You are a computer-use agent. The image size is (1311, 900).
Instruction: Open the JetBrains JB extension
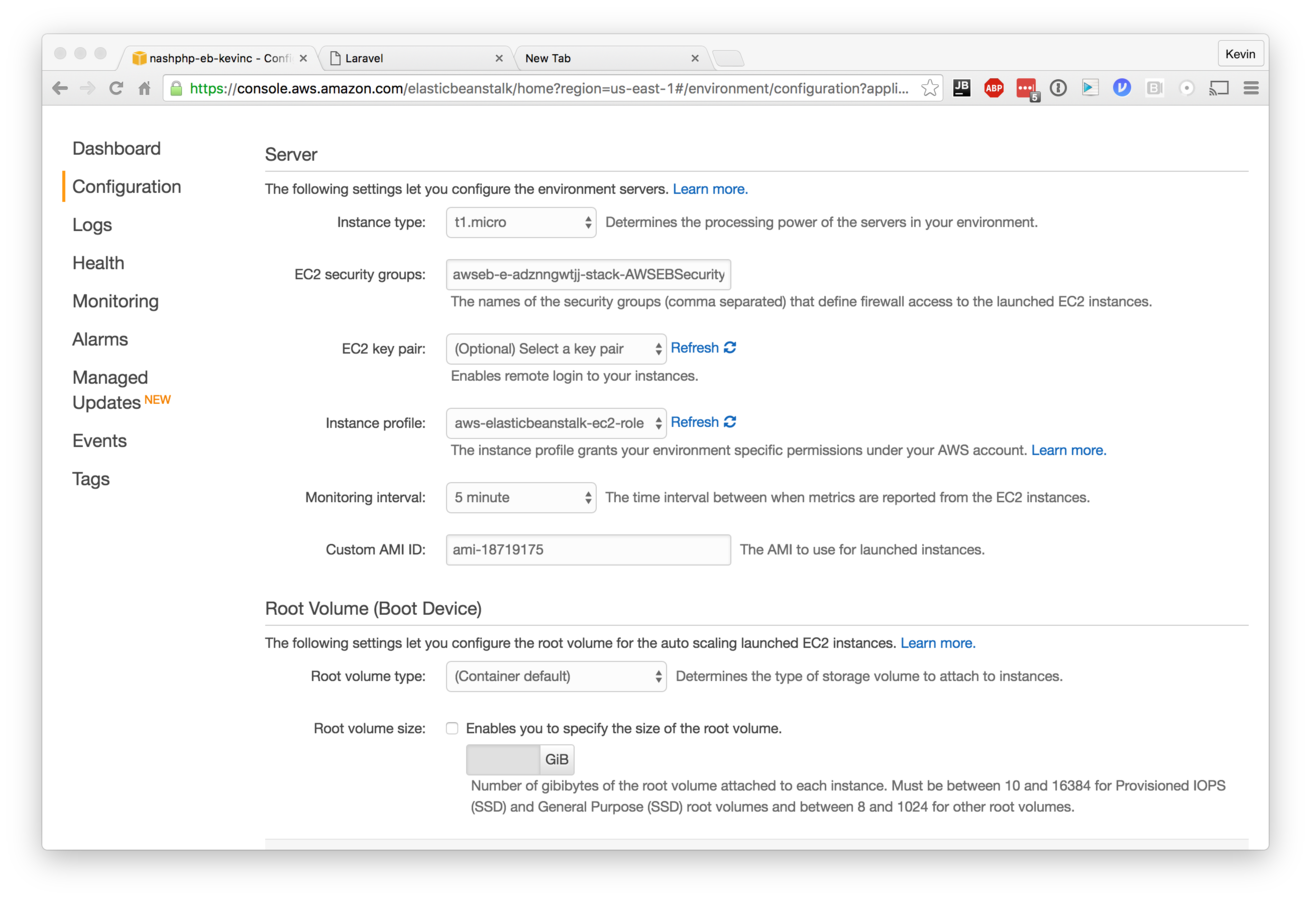[x=961, y=88]
